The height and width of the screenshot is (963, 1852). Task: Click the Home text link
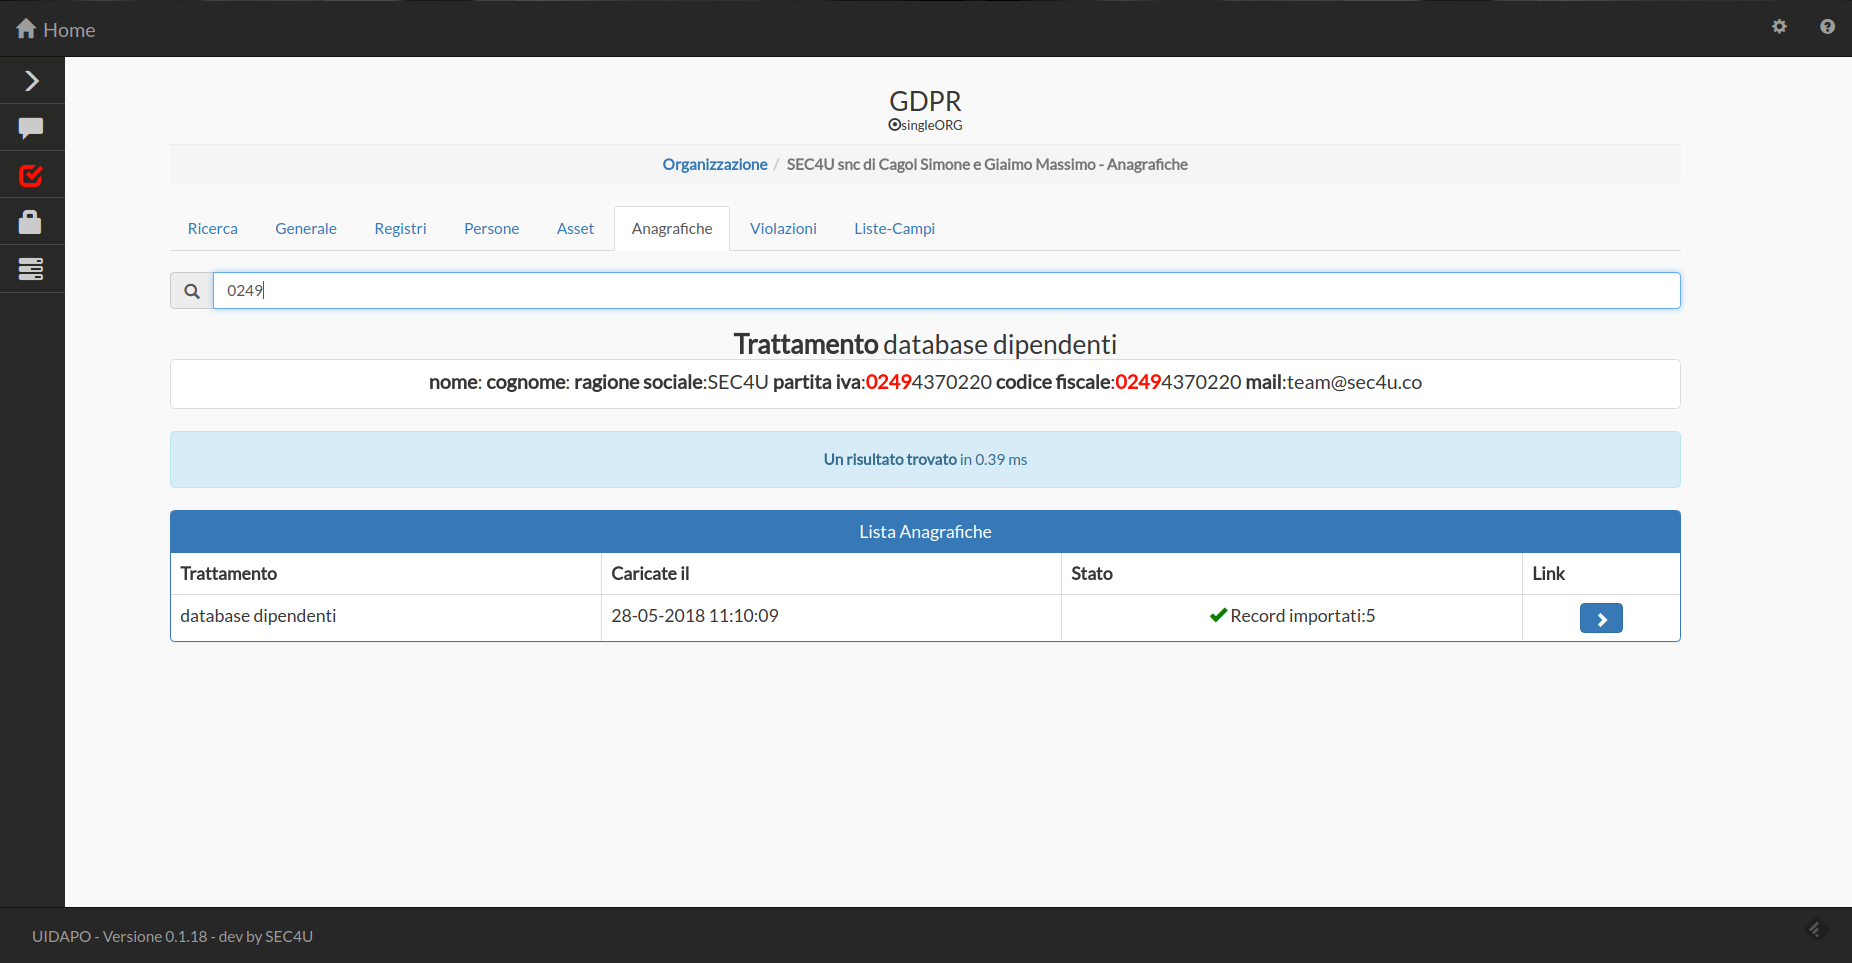click(69, 30)
